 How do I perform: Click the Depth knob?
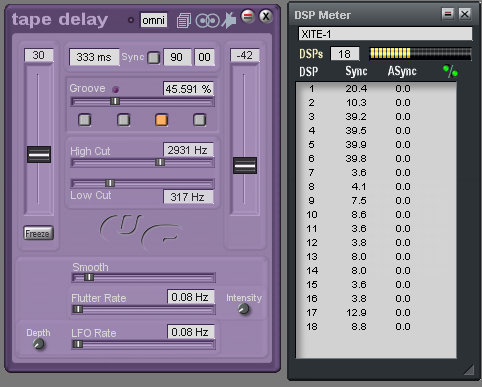coord(39,344)
